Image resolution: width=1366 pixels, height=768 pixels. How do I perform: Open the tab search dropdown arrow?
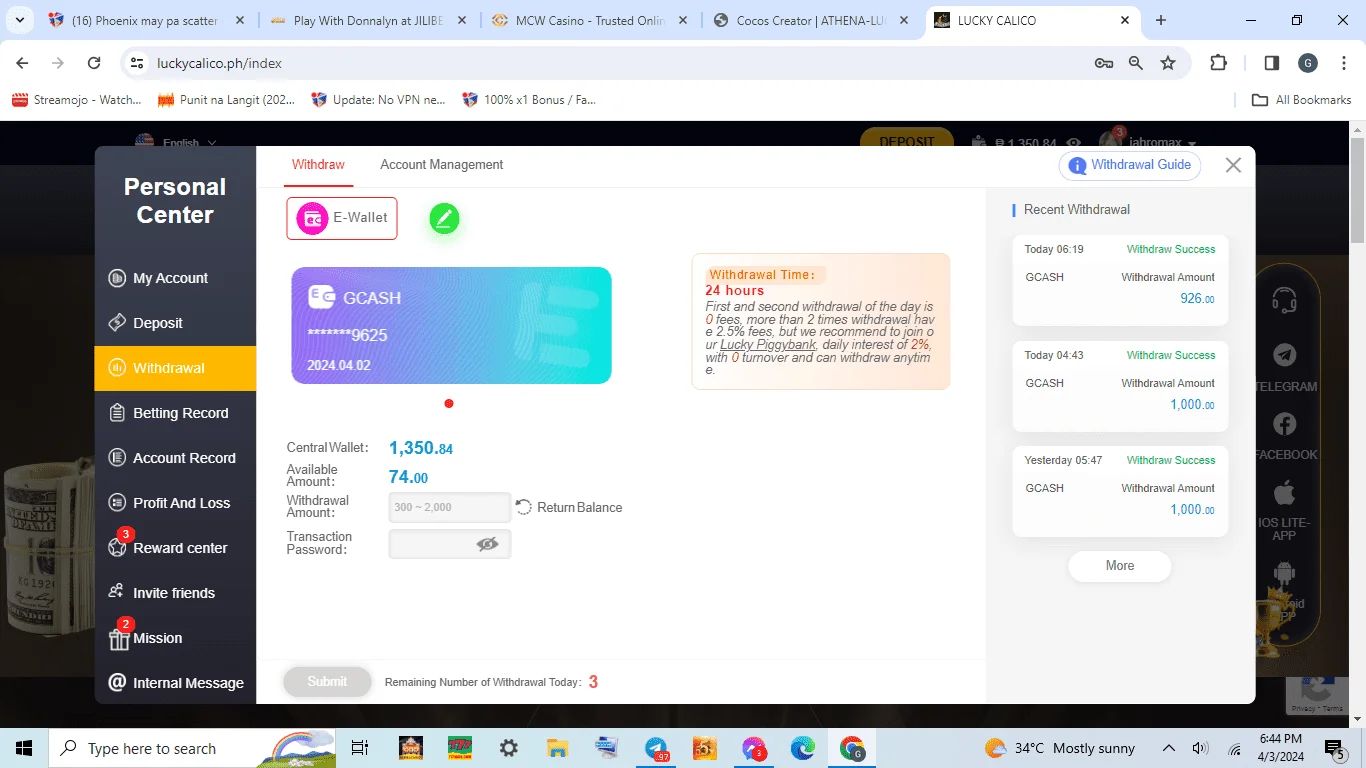pyautogui.click(x=22, y=20)
